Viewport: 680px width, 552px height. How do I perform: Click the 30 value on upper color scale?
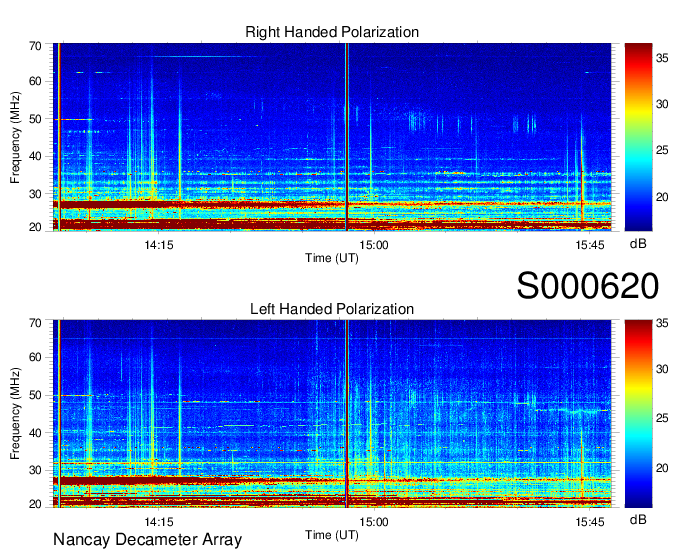662,105
